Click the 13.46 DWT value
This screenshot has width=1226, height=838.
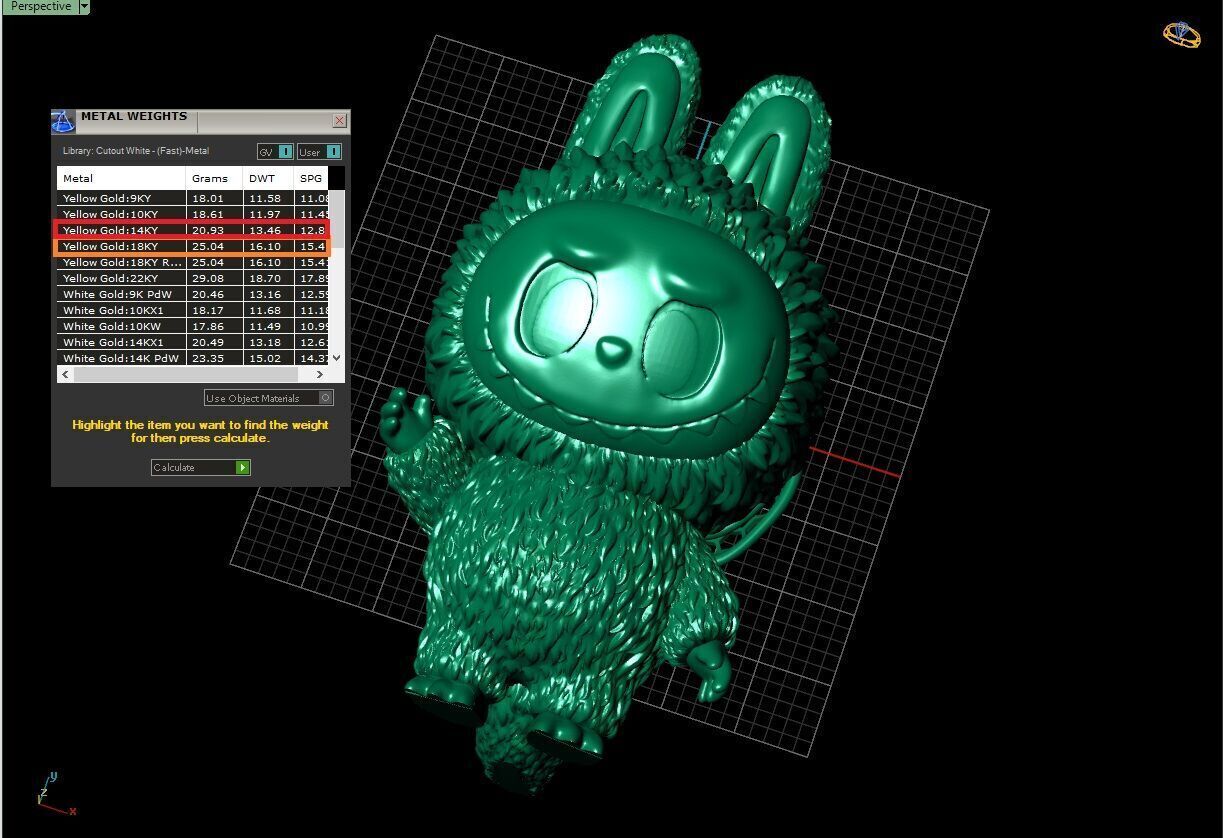point(265,230)
